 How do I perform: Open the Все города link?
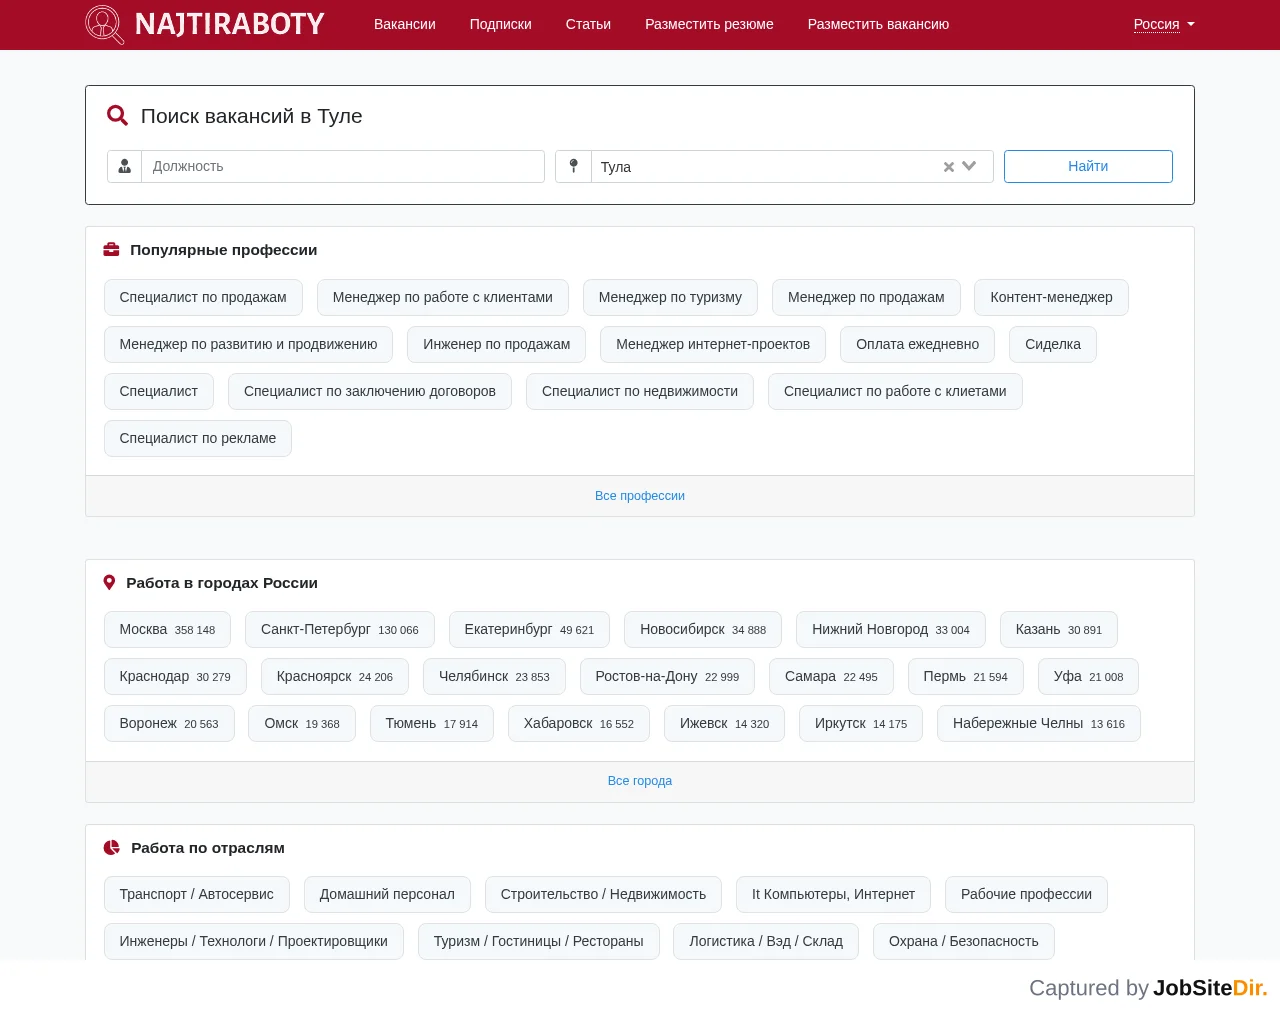point(640,781)
